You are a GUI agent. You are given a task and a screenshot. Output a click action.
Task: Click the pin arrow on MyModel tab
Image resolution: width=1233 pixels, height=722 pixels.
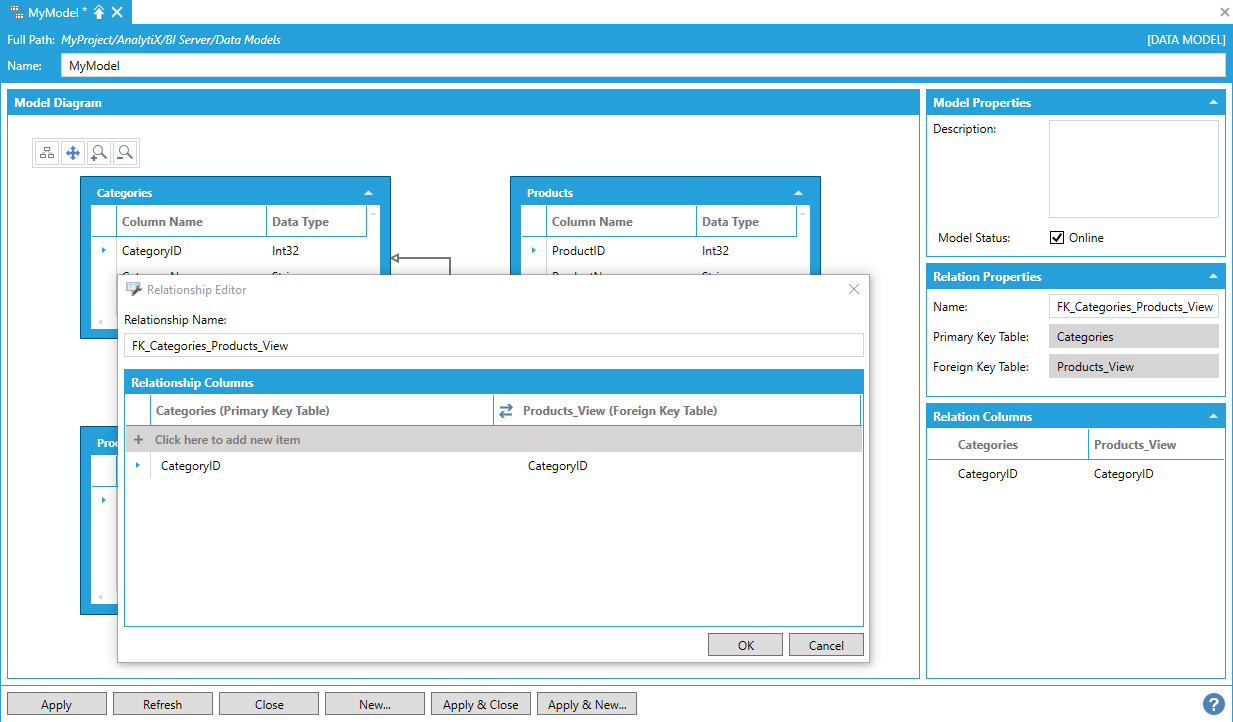99,12
